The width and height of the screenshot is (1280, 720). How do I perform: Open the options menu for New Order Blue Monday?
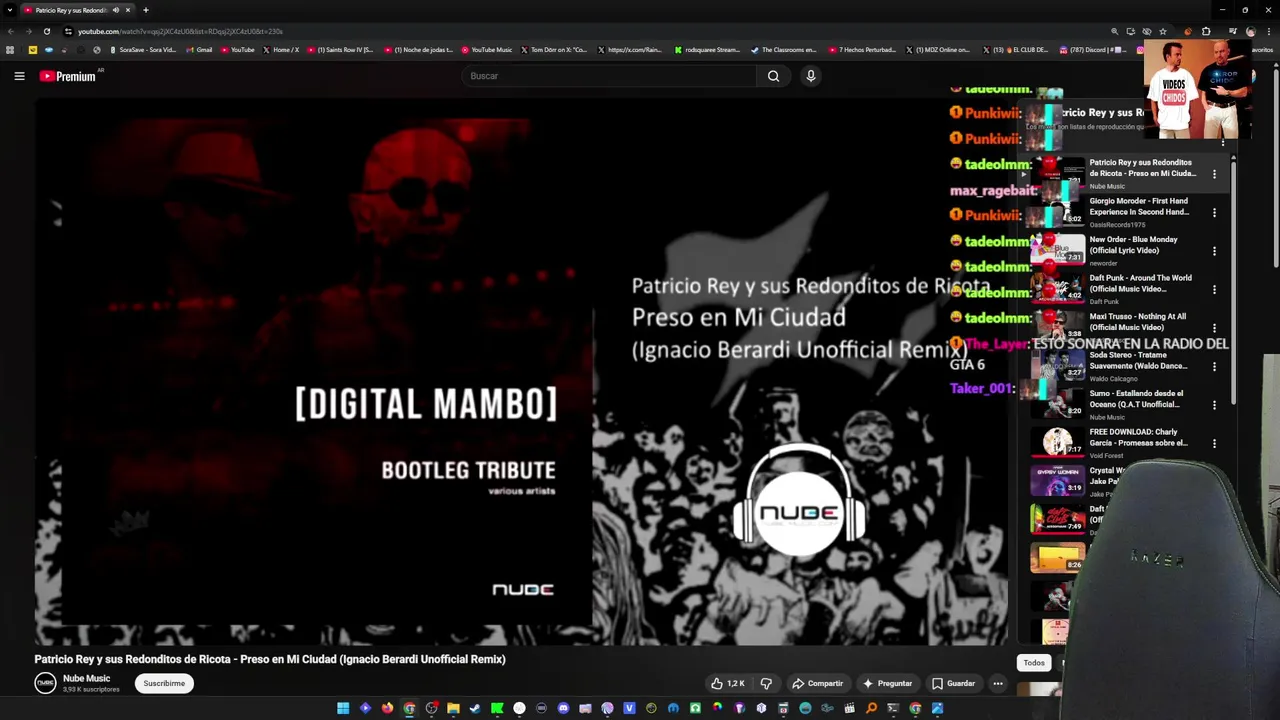tap(1214, 251)
